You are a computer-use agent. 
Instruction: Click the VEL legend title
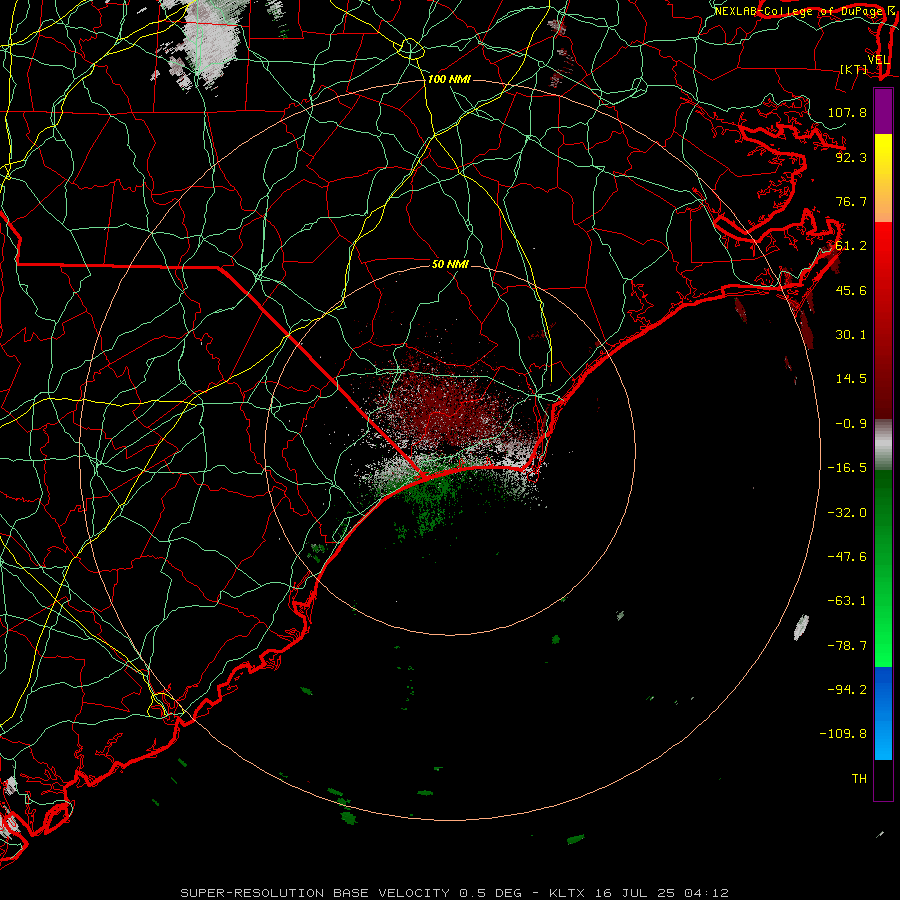[878, 60]
